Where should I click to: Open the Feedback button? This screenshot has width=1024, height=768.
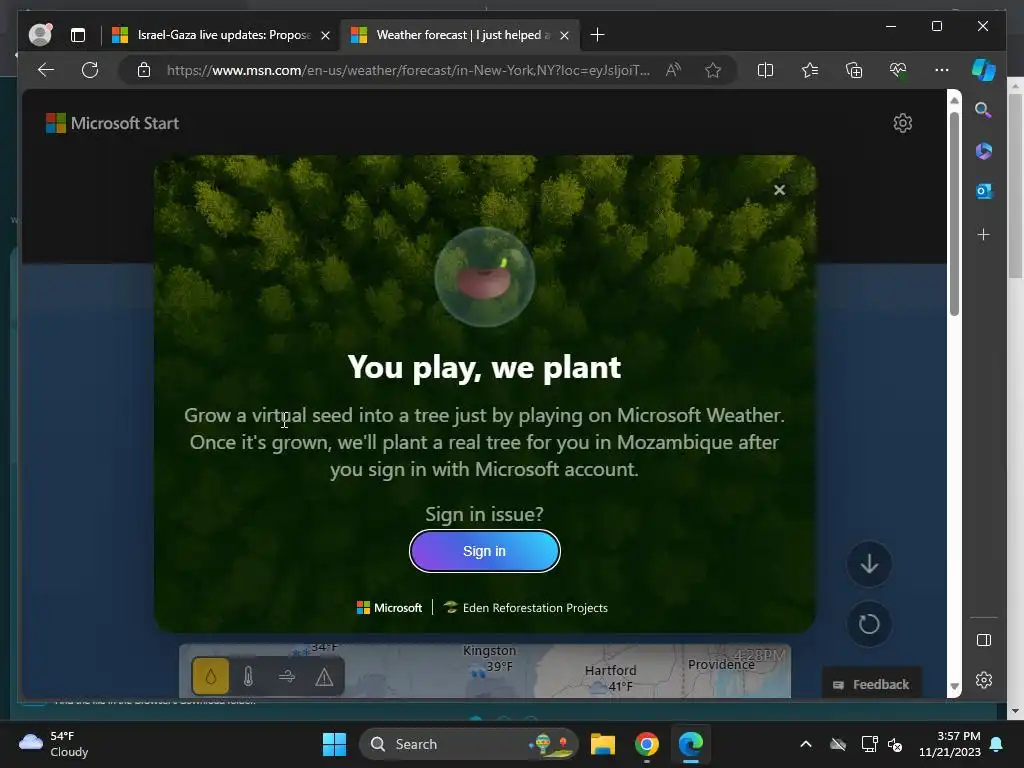[x=871, y=684]
